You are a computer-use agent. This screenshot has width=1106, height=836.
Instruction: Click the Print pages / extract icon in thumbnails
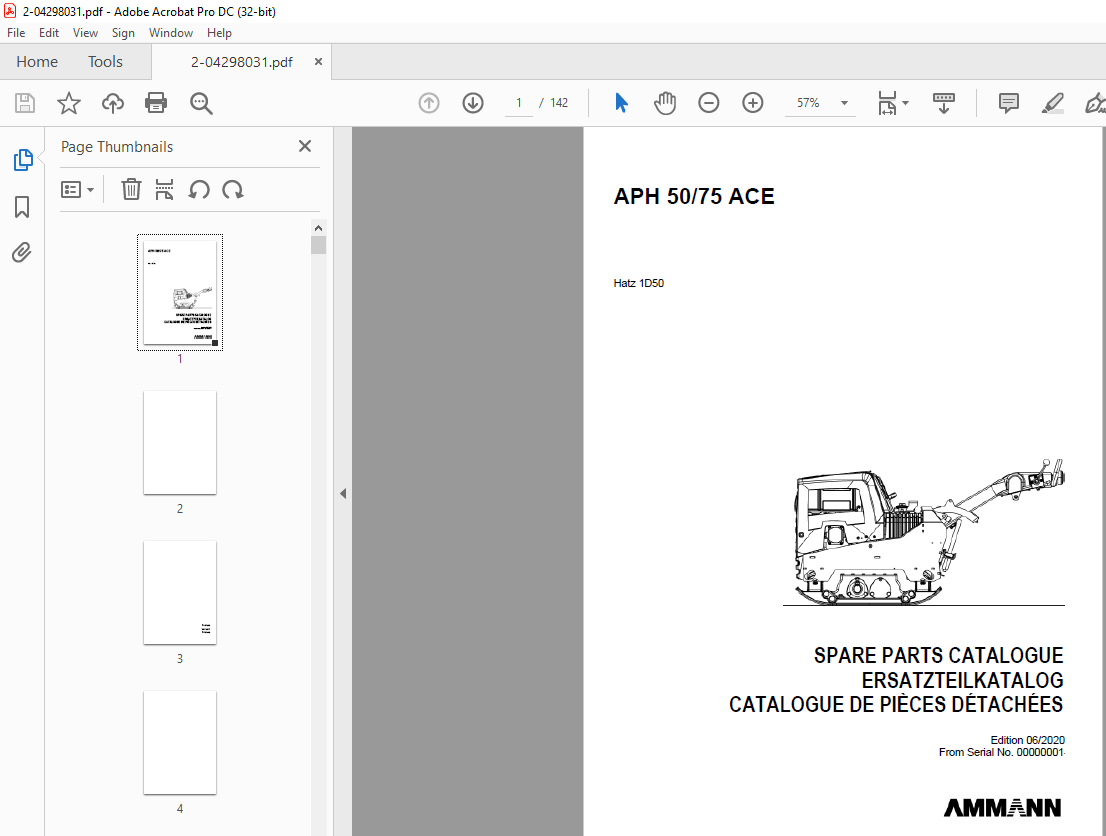pyautogui.click(x=164, y=190)
